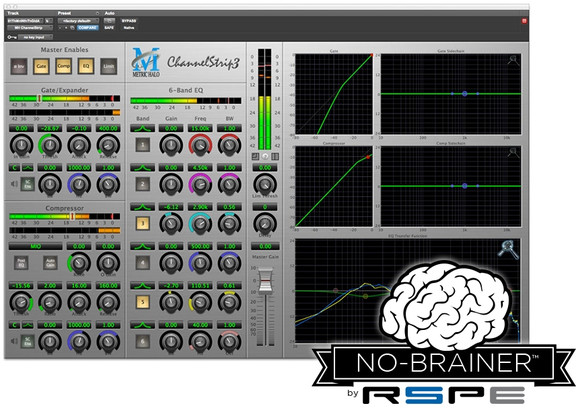Enable EQ band 6 button

click(143, 342)
